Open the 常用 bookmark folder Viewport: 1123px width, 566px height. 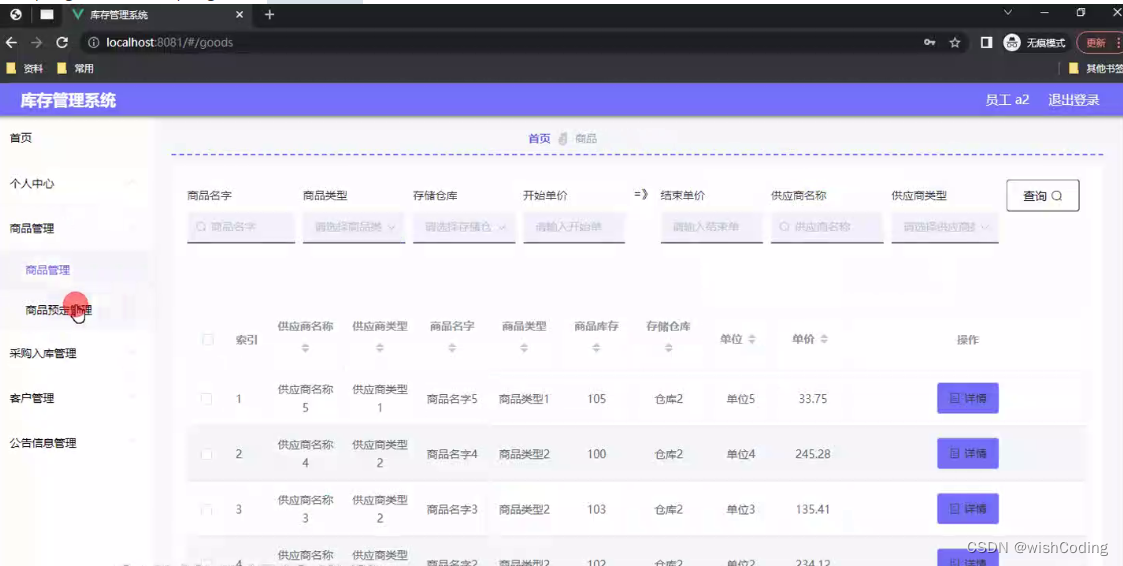click(x=75, y=68)
